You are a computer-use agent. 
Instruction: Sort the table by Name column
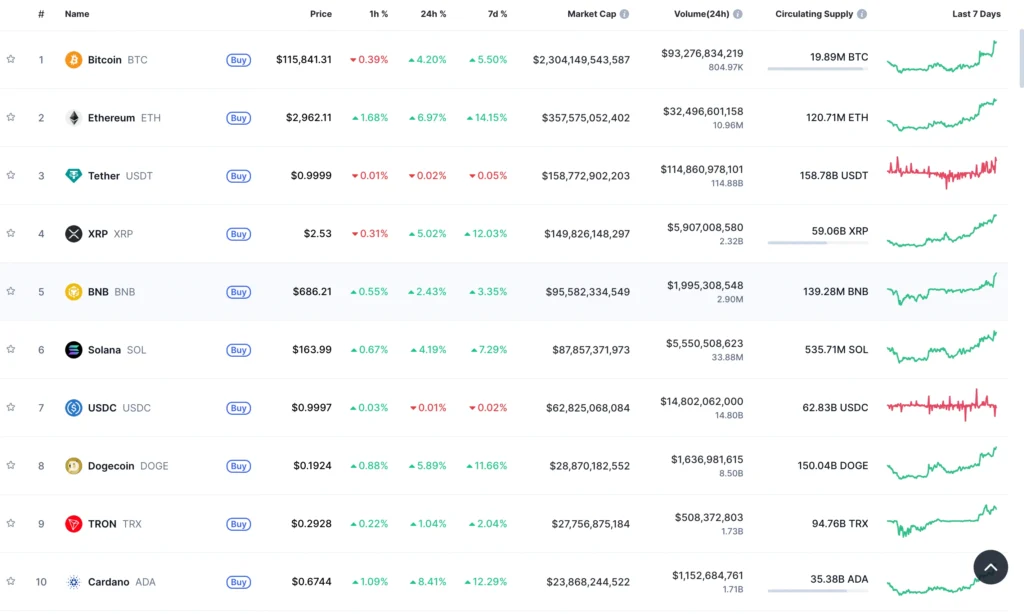[x=77, y=14]
